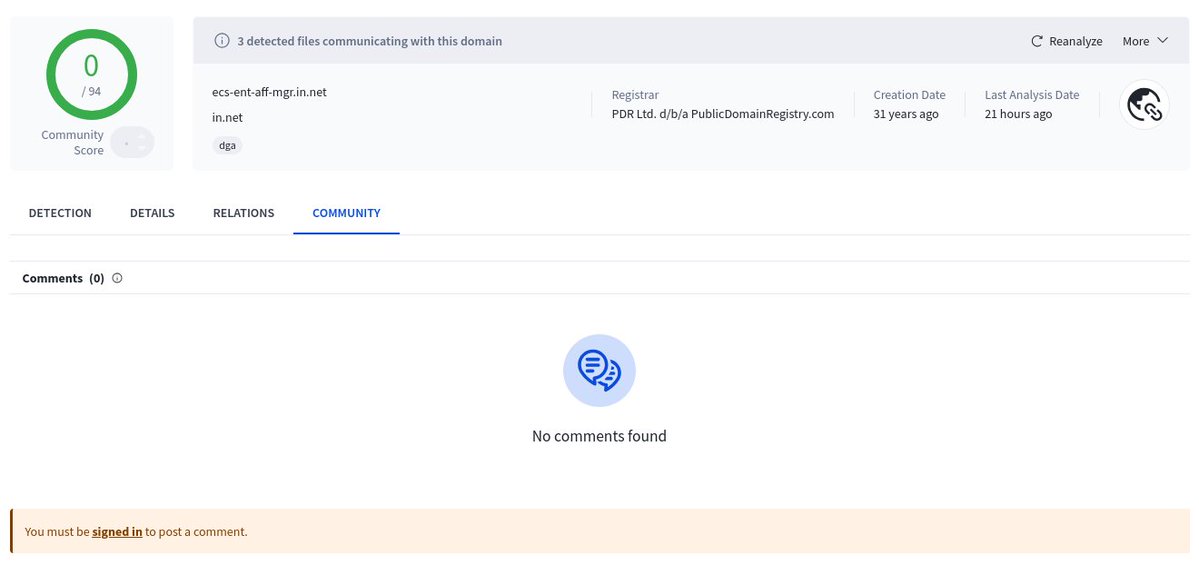
Task: Open the More menu
Action: pos(1145,41)
